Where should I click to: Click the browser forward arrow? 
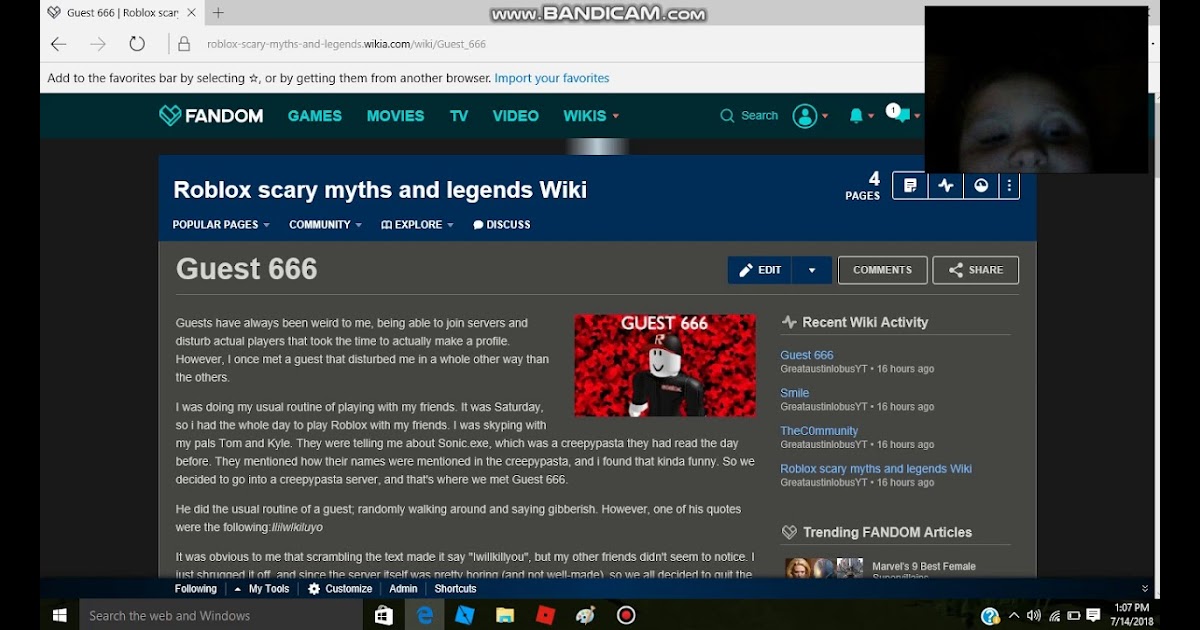coord(98,44)
